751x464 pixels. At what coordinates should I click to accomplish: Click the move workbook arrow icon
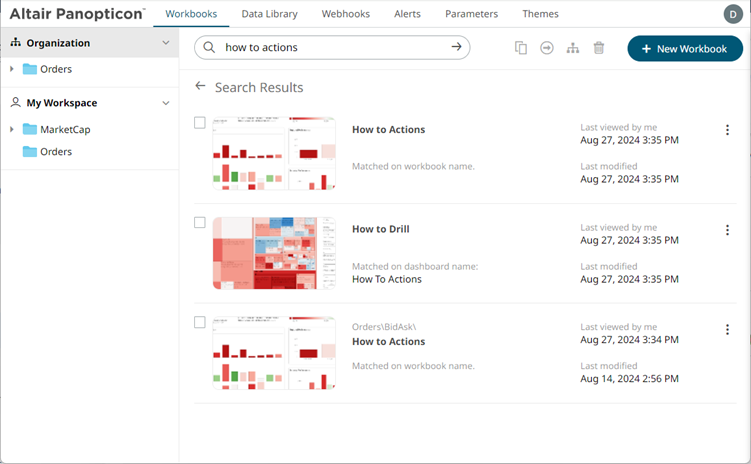tap(547, 48)
